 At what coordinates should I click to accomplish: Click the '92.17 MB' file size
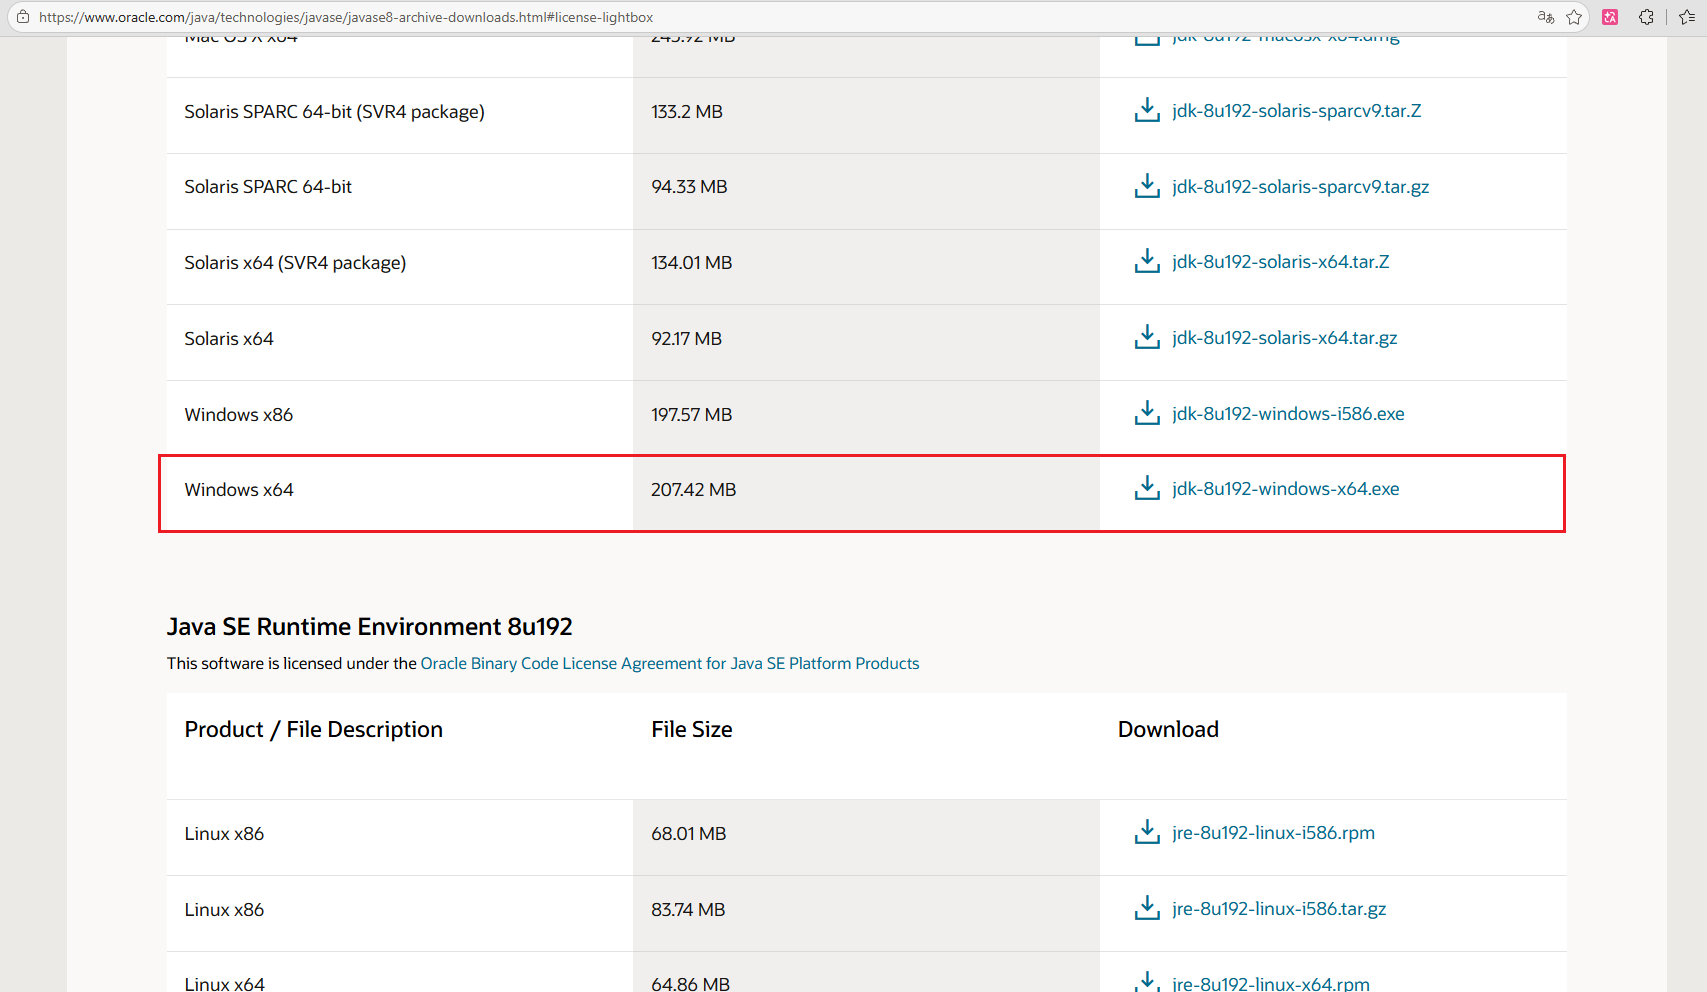point(686,339)
